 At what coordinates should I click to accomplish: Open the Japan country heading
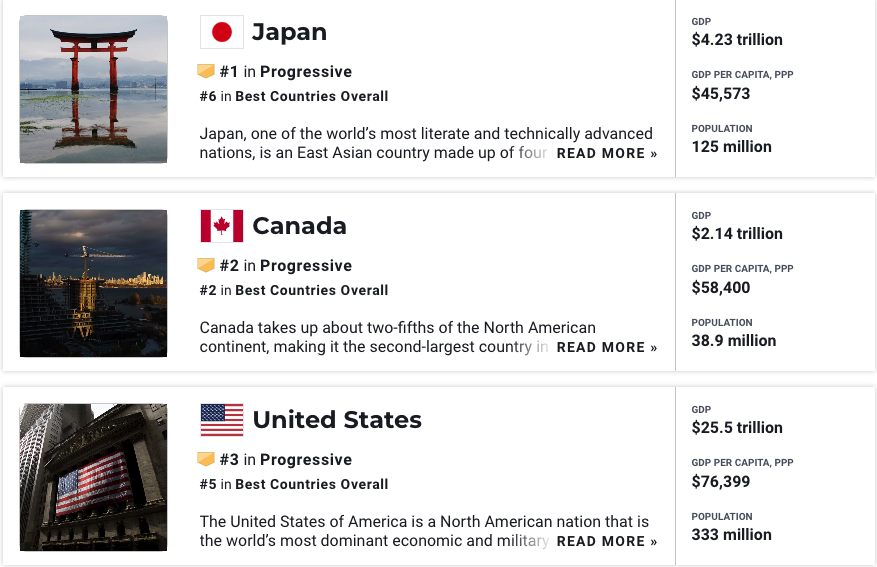point(289,32)
